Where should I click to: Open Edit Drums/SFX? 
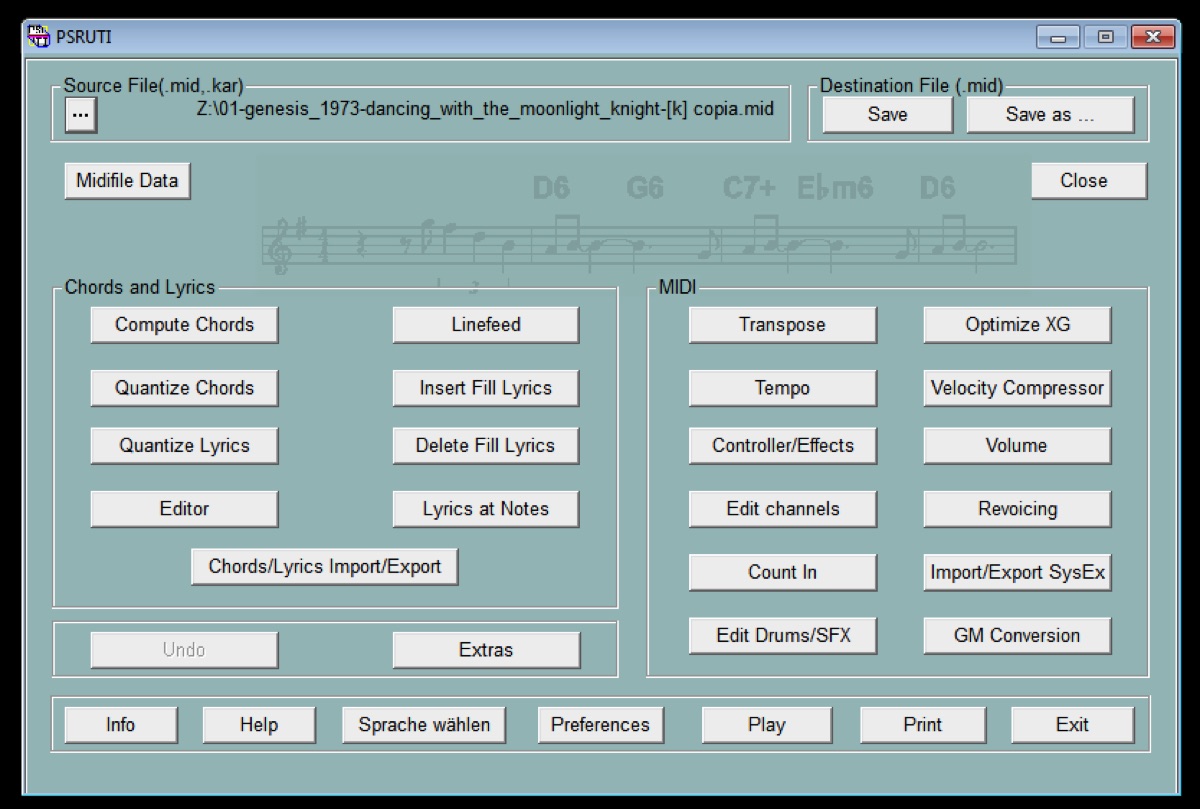click(782, 635)
